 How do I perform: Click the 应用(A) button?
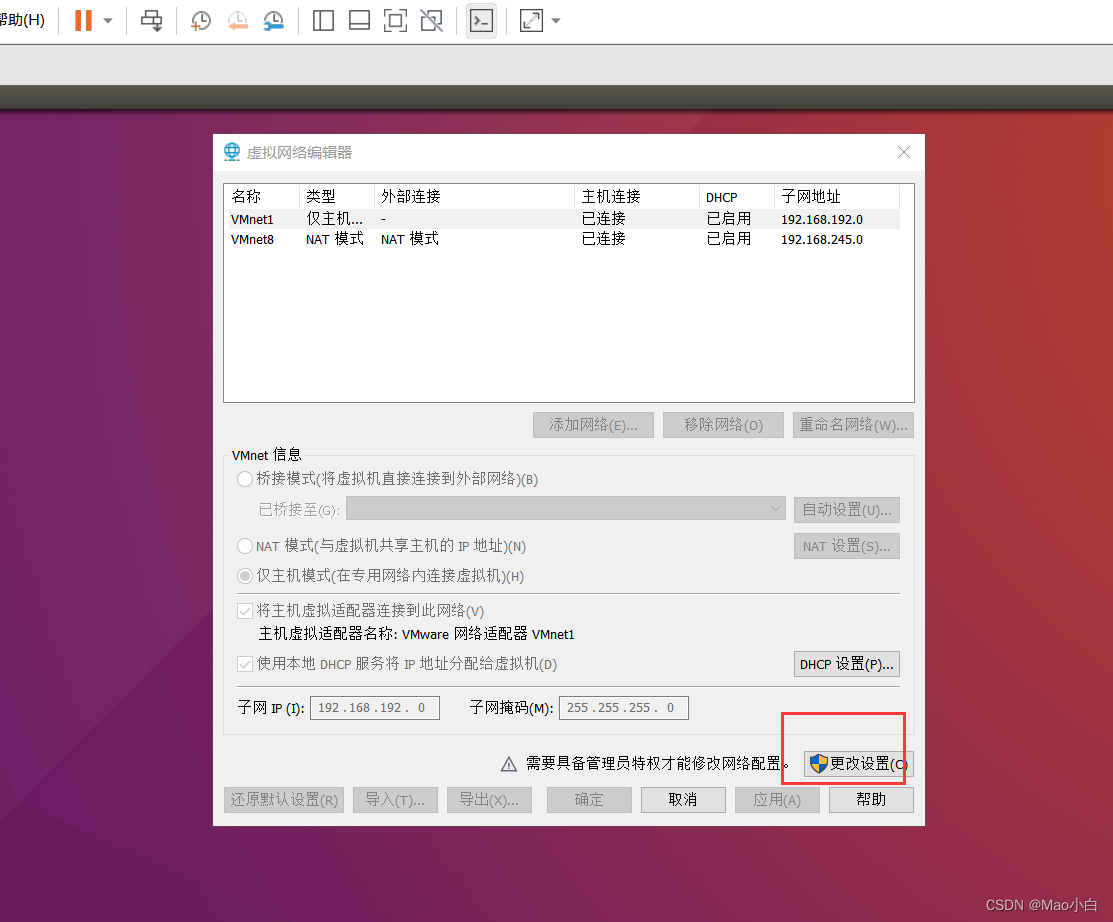[x=777, y=800]
